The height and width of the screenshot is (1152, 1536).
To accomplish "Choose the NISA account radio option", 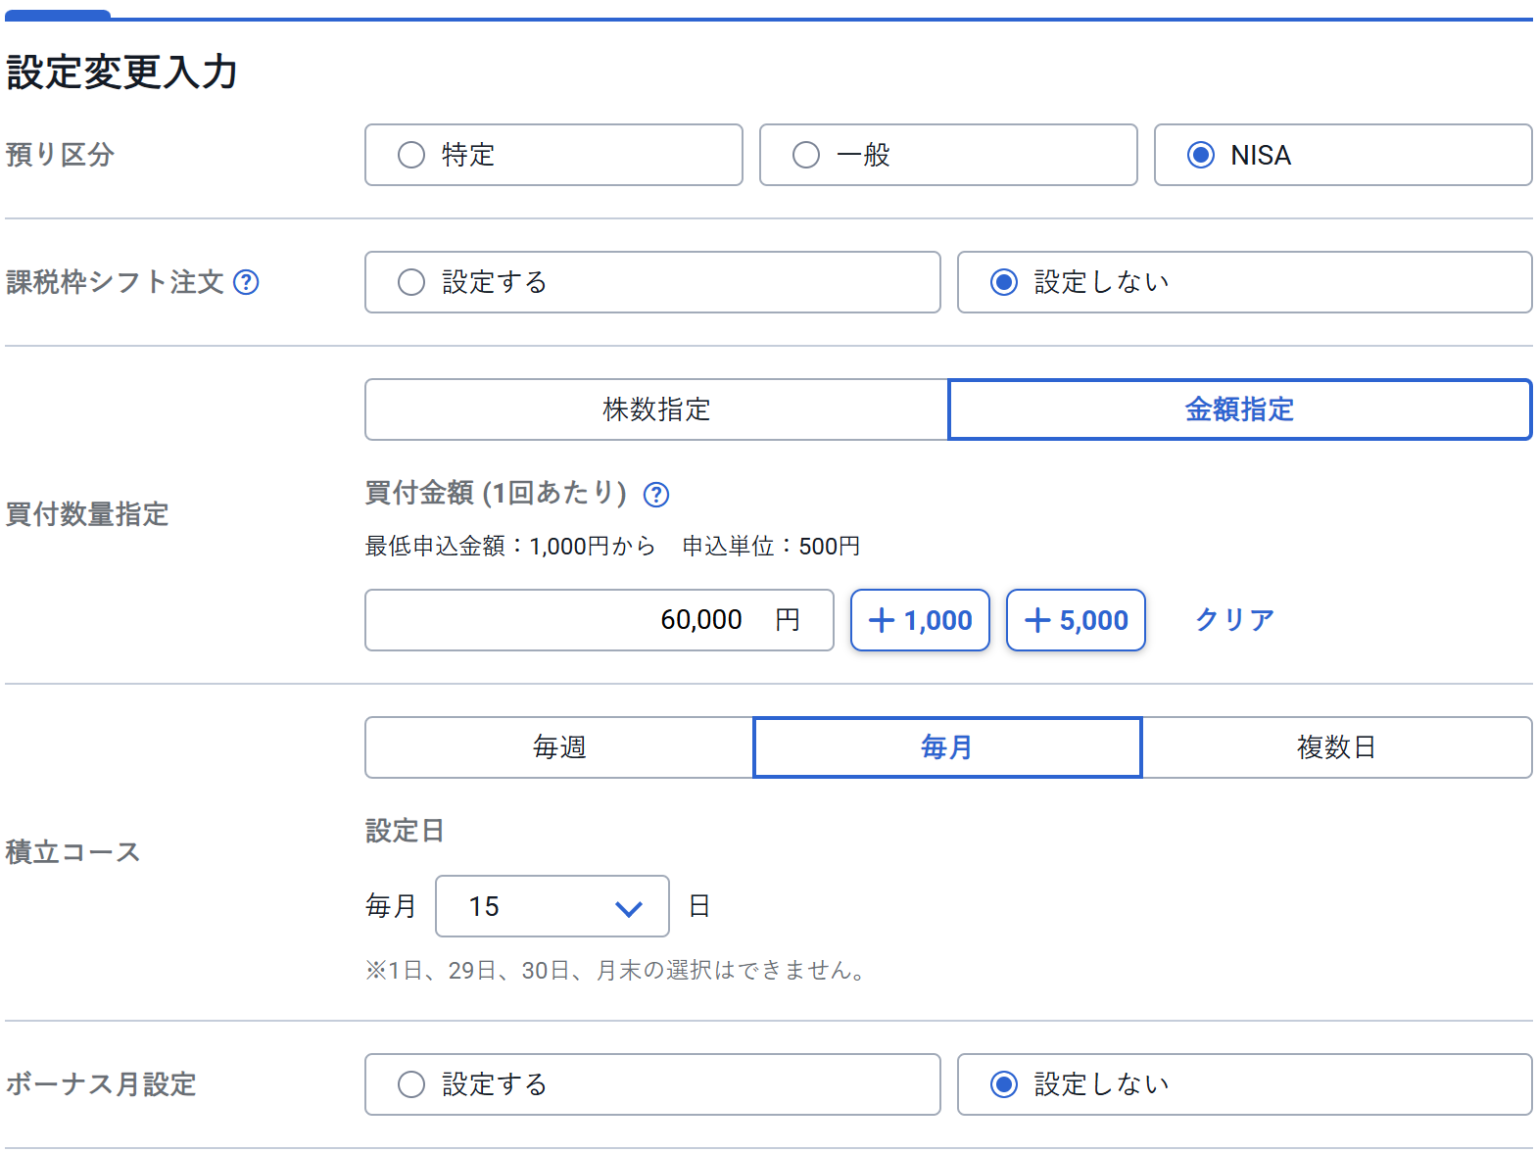I will 1342,155.
